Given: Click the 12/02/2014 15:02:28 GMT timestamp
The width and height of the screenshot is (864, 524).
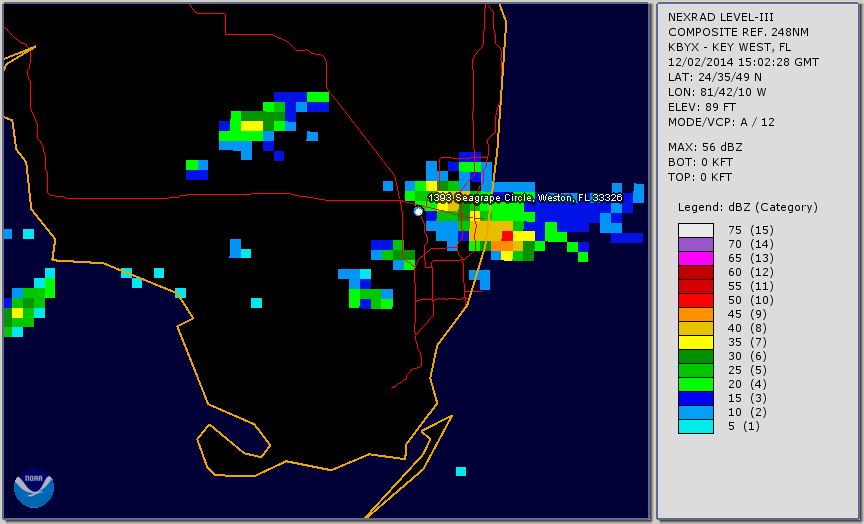Looking at the screenshot, I should [743, 62].
